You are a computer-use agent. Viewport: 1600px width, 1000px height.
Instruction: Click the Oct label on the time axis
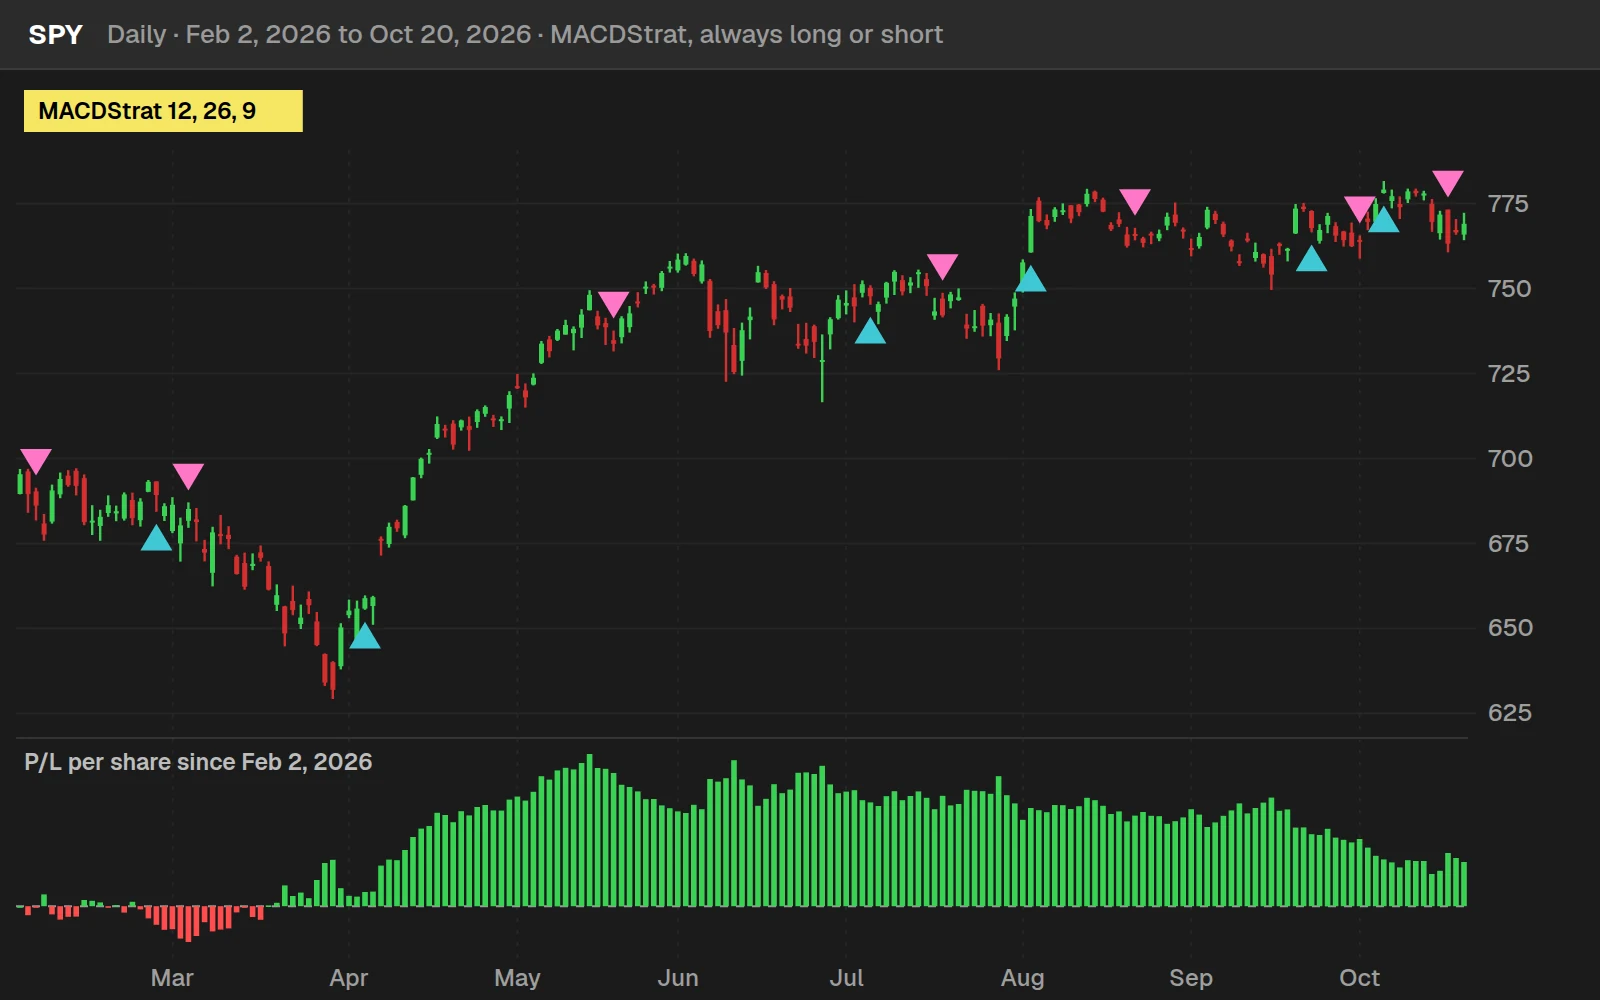(1359, 978)
